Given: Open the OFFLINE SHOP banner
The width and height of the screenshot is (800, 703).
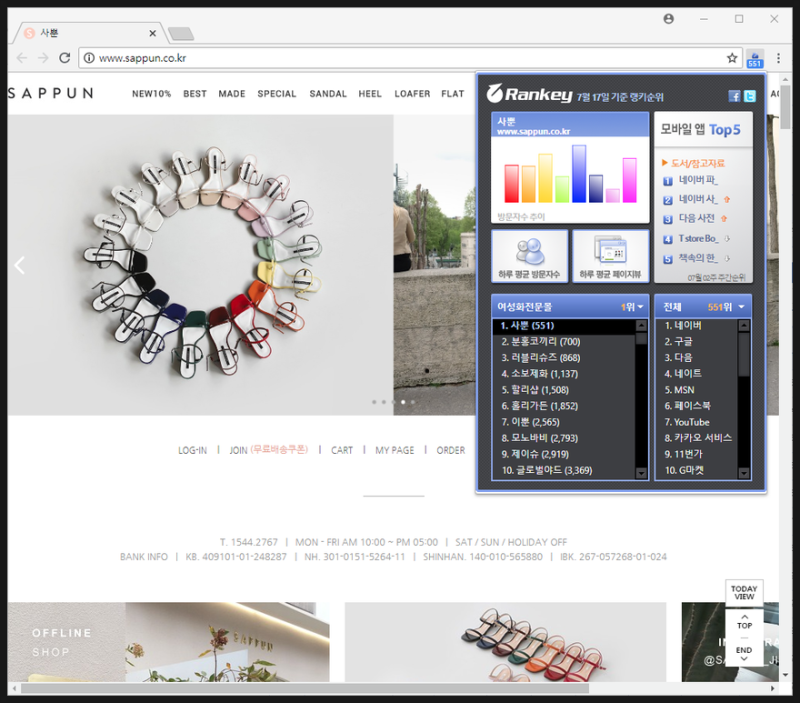Looking at the screenshot, I should pyautogui.click(x=168, y=642).
